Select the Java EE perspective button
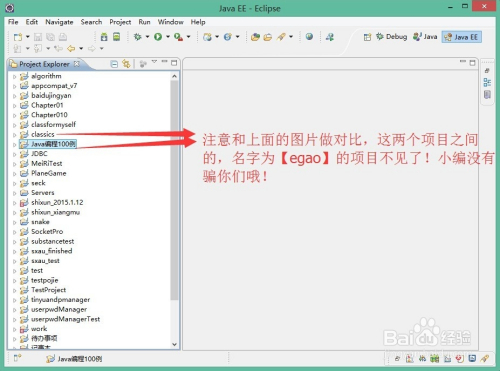 [462, 37]
